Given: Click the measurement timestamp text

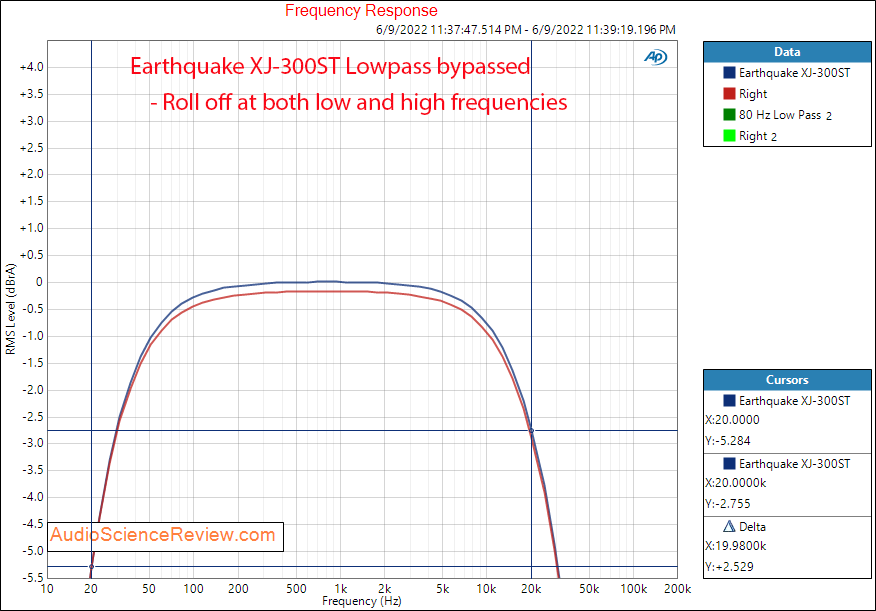Looking at the screenshot, I should 526,30.
